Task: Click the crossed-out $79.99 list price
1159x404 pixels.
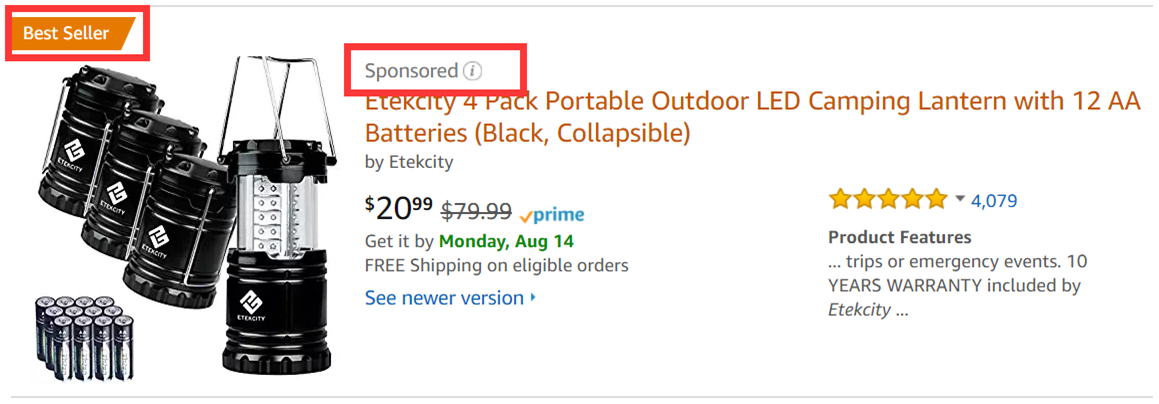Action: tap(477, 213)
